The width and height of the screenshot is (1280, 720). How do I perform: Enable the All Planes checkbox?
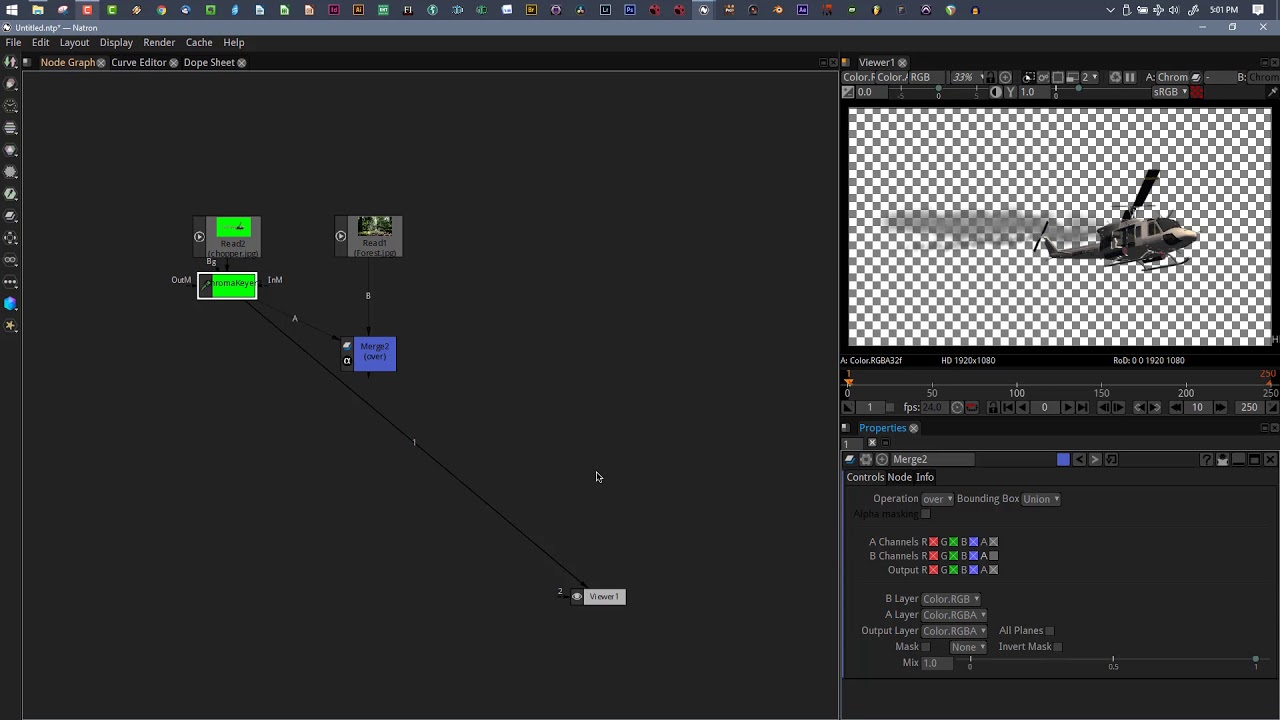click(1049, 631)
